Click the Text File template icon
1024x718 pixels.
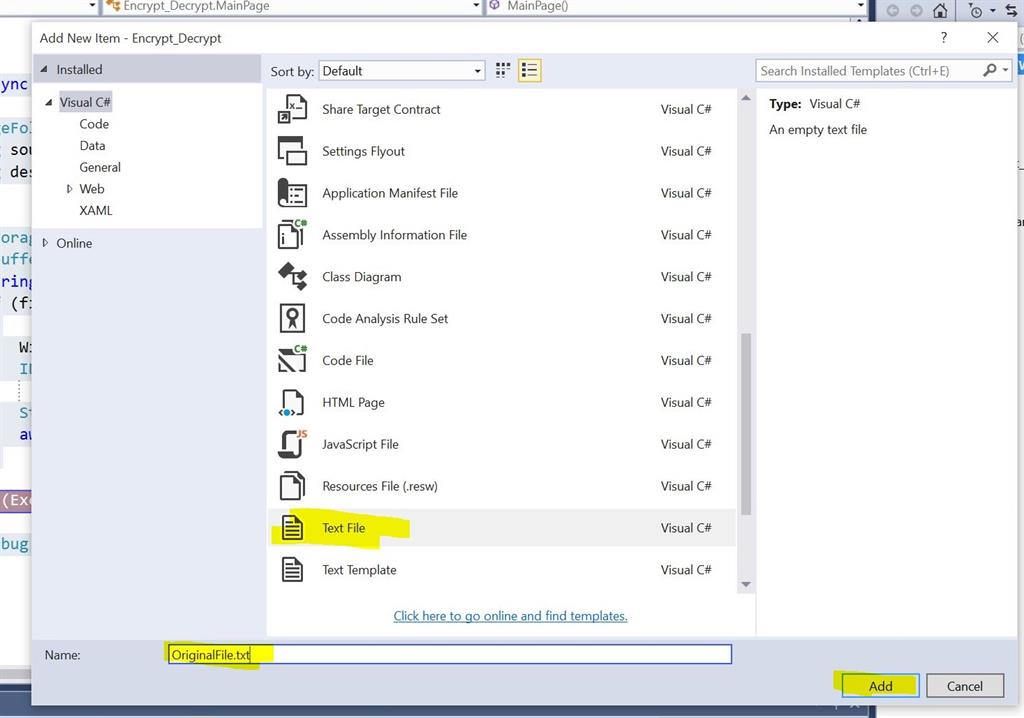(x=292, y=528)
